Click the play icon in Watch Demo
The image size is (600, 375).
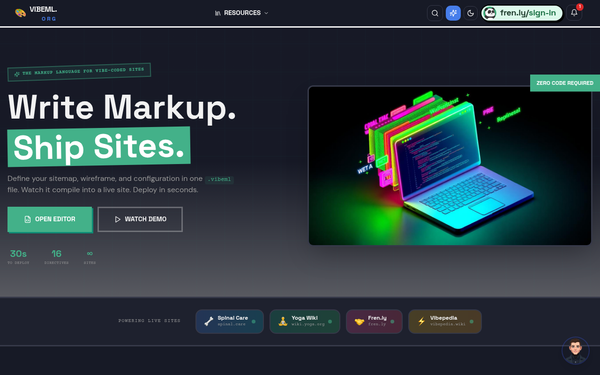(117, 219)
